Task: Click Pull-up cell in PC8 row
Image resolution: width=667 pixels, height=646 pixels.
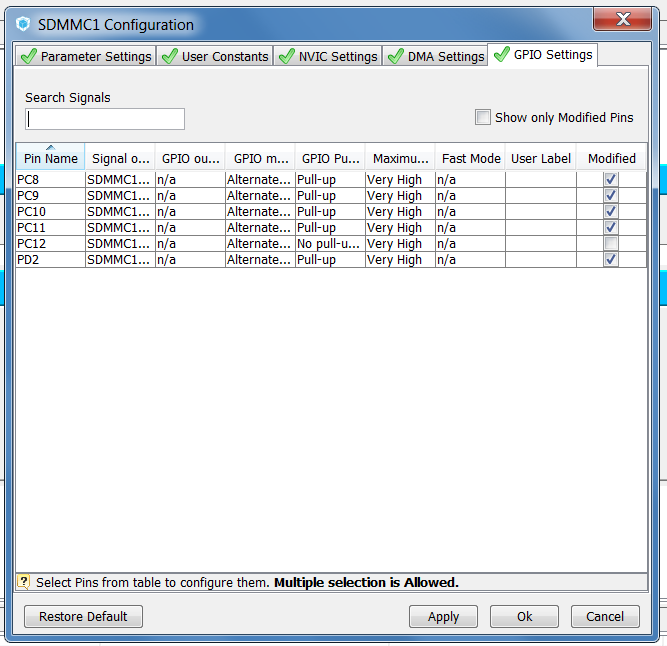Action: pos(331,179)
